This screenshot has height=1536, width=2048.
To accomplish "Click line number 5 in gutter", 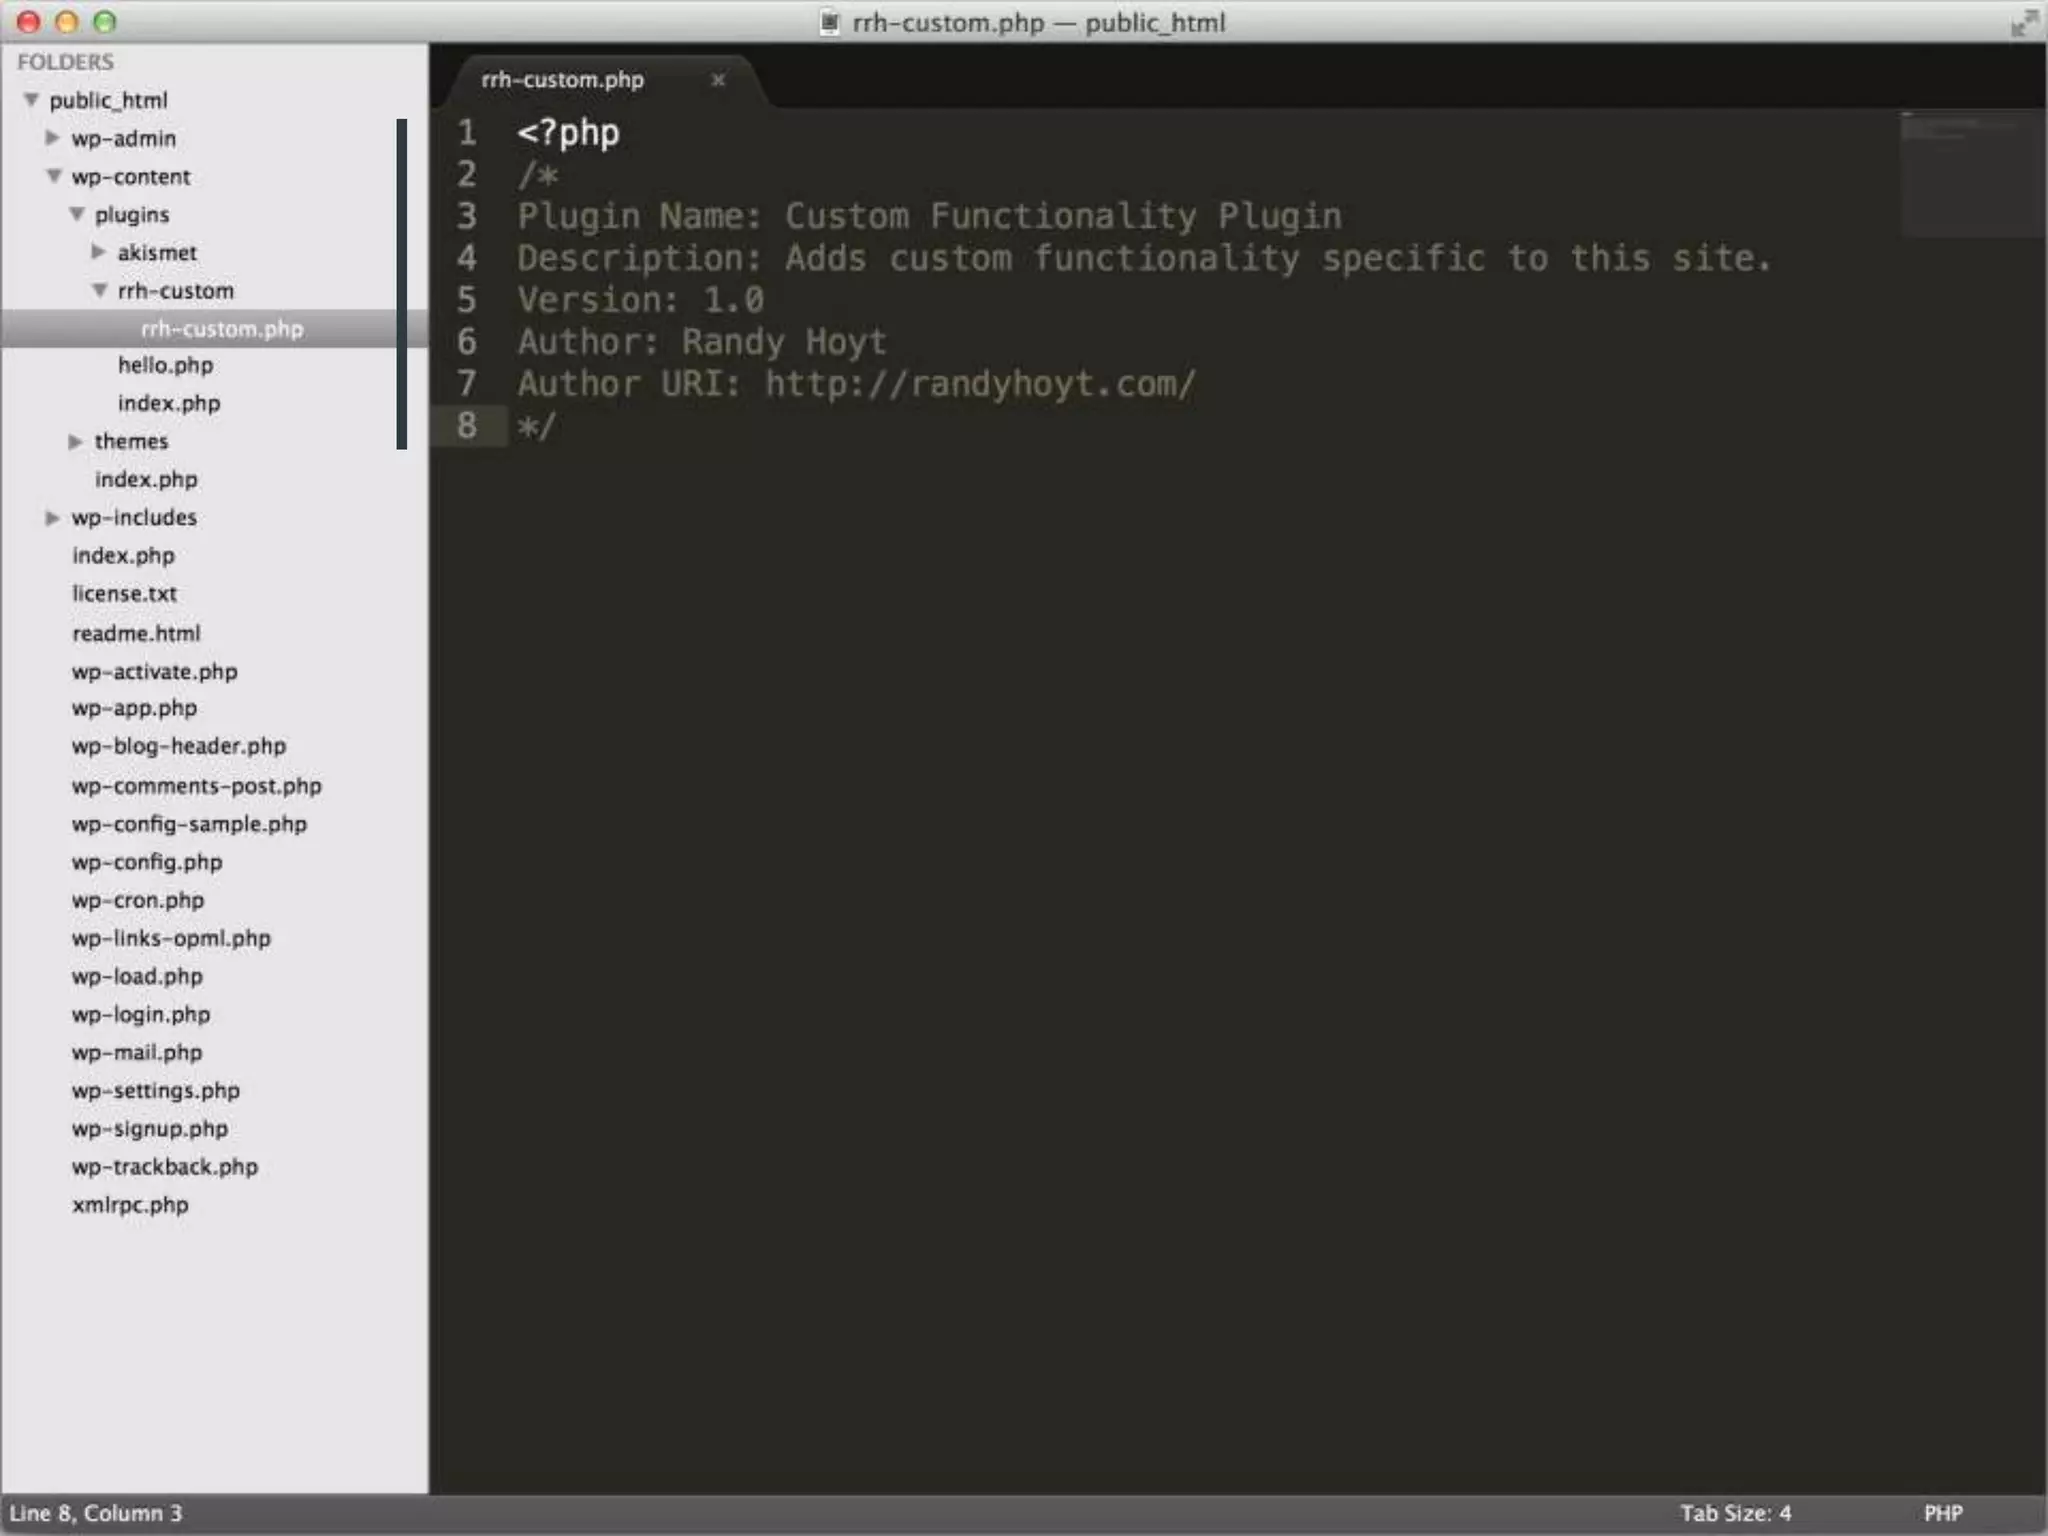I will (x=467, y=300).
